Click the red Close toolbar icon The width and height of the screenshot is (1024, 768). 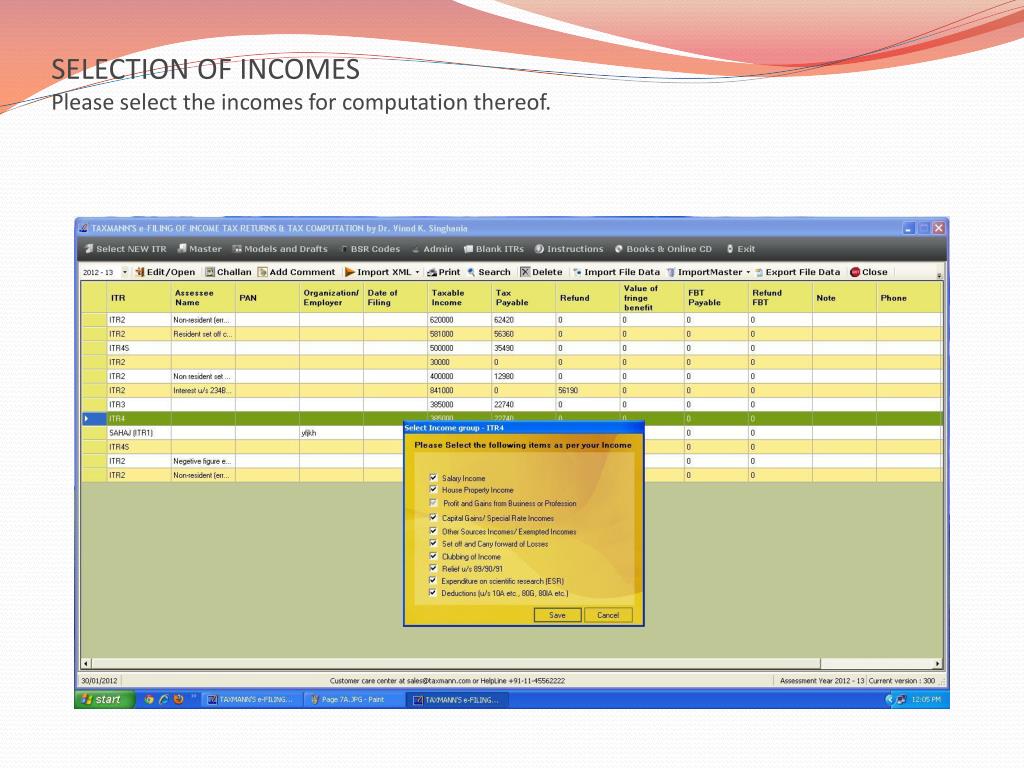[x=855, y=272]
